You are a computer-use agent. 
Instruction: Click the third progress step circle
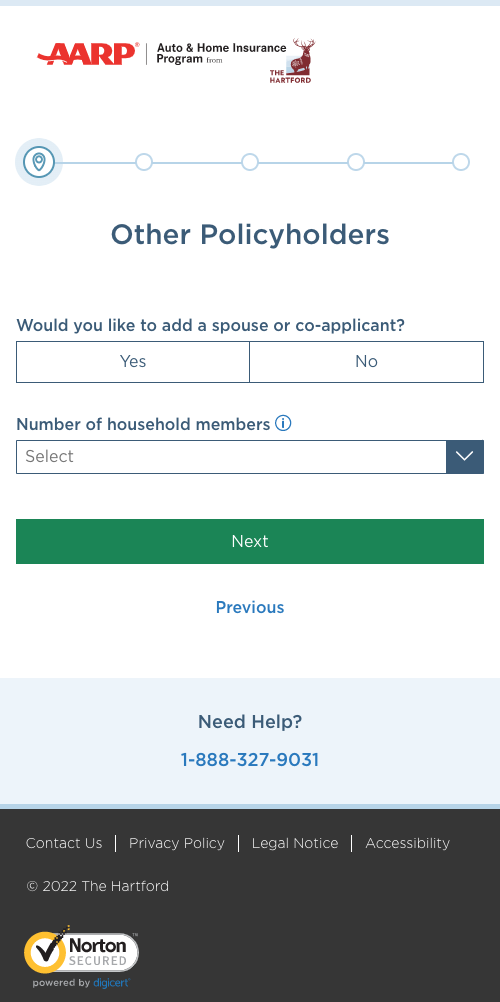[x=250, y=162]
